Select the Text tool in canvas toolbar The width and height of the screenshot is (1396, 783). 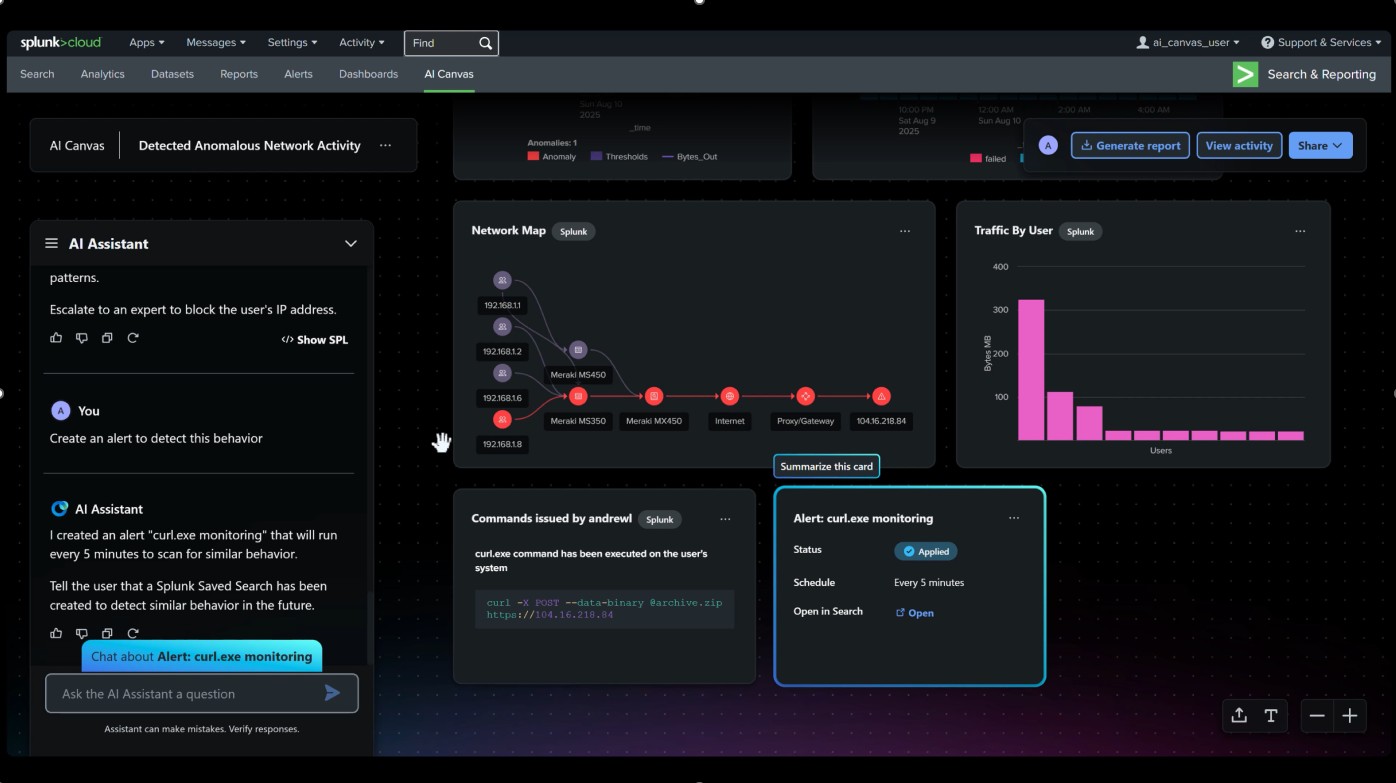pyautogui.click(x=1270, y=715)
